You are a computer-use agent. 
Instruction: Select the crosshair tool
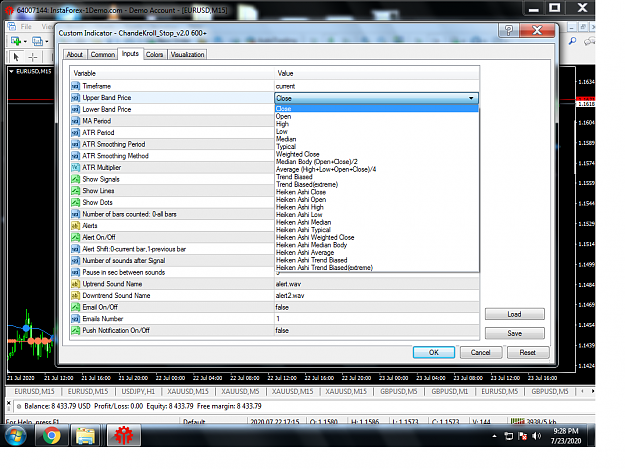(33, 57)
